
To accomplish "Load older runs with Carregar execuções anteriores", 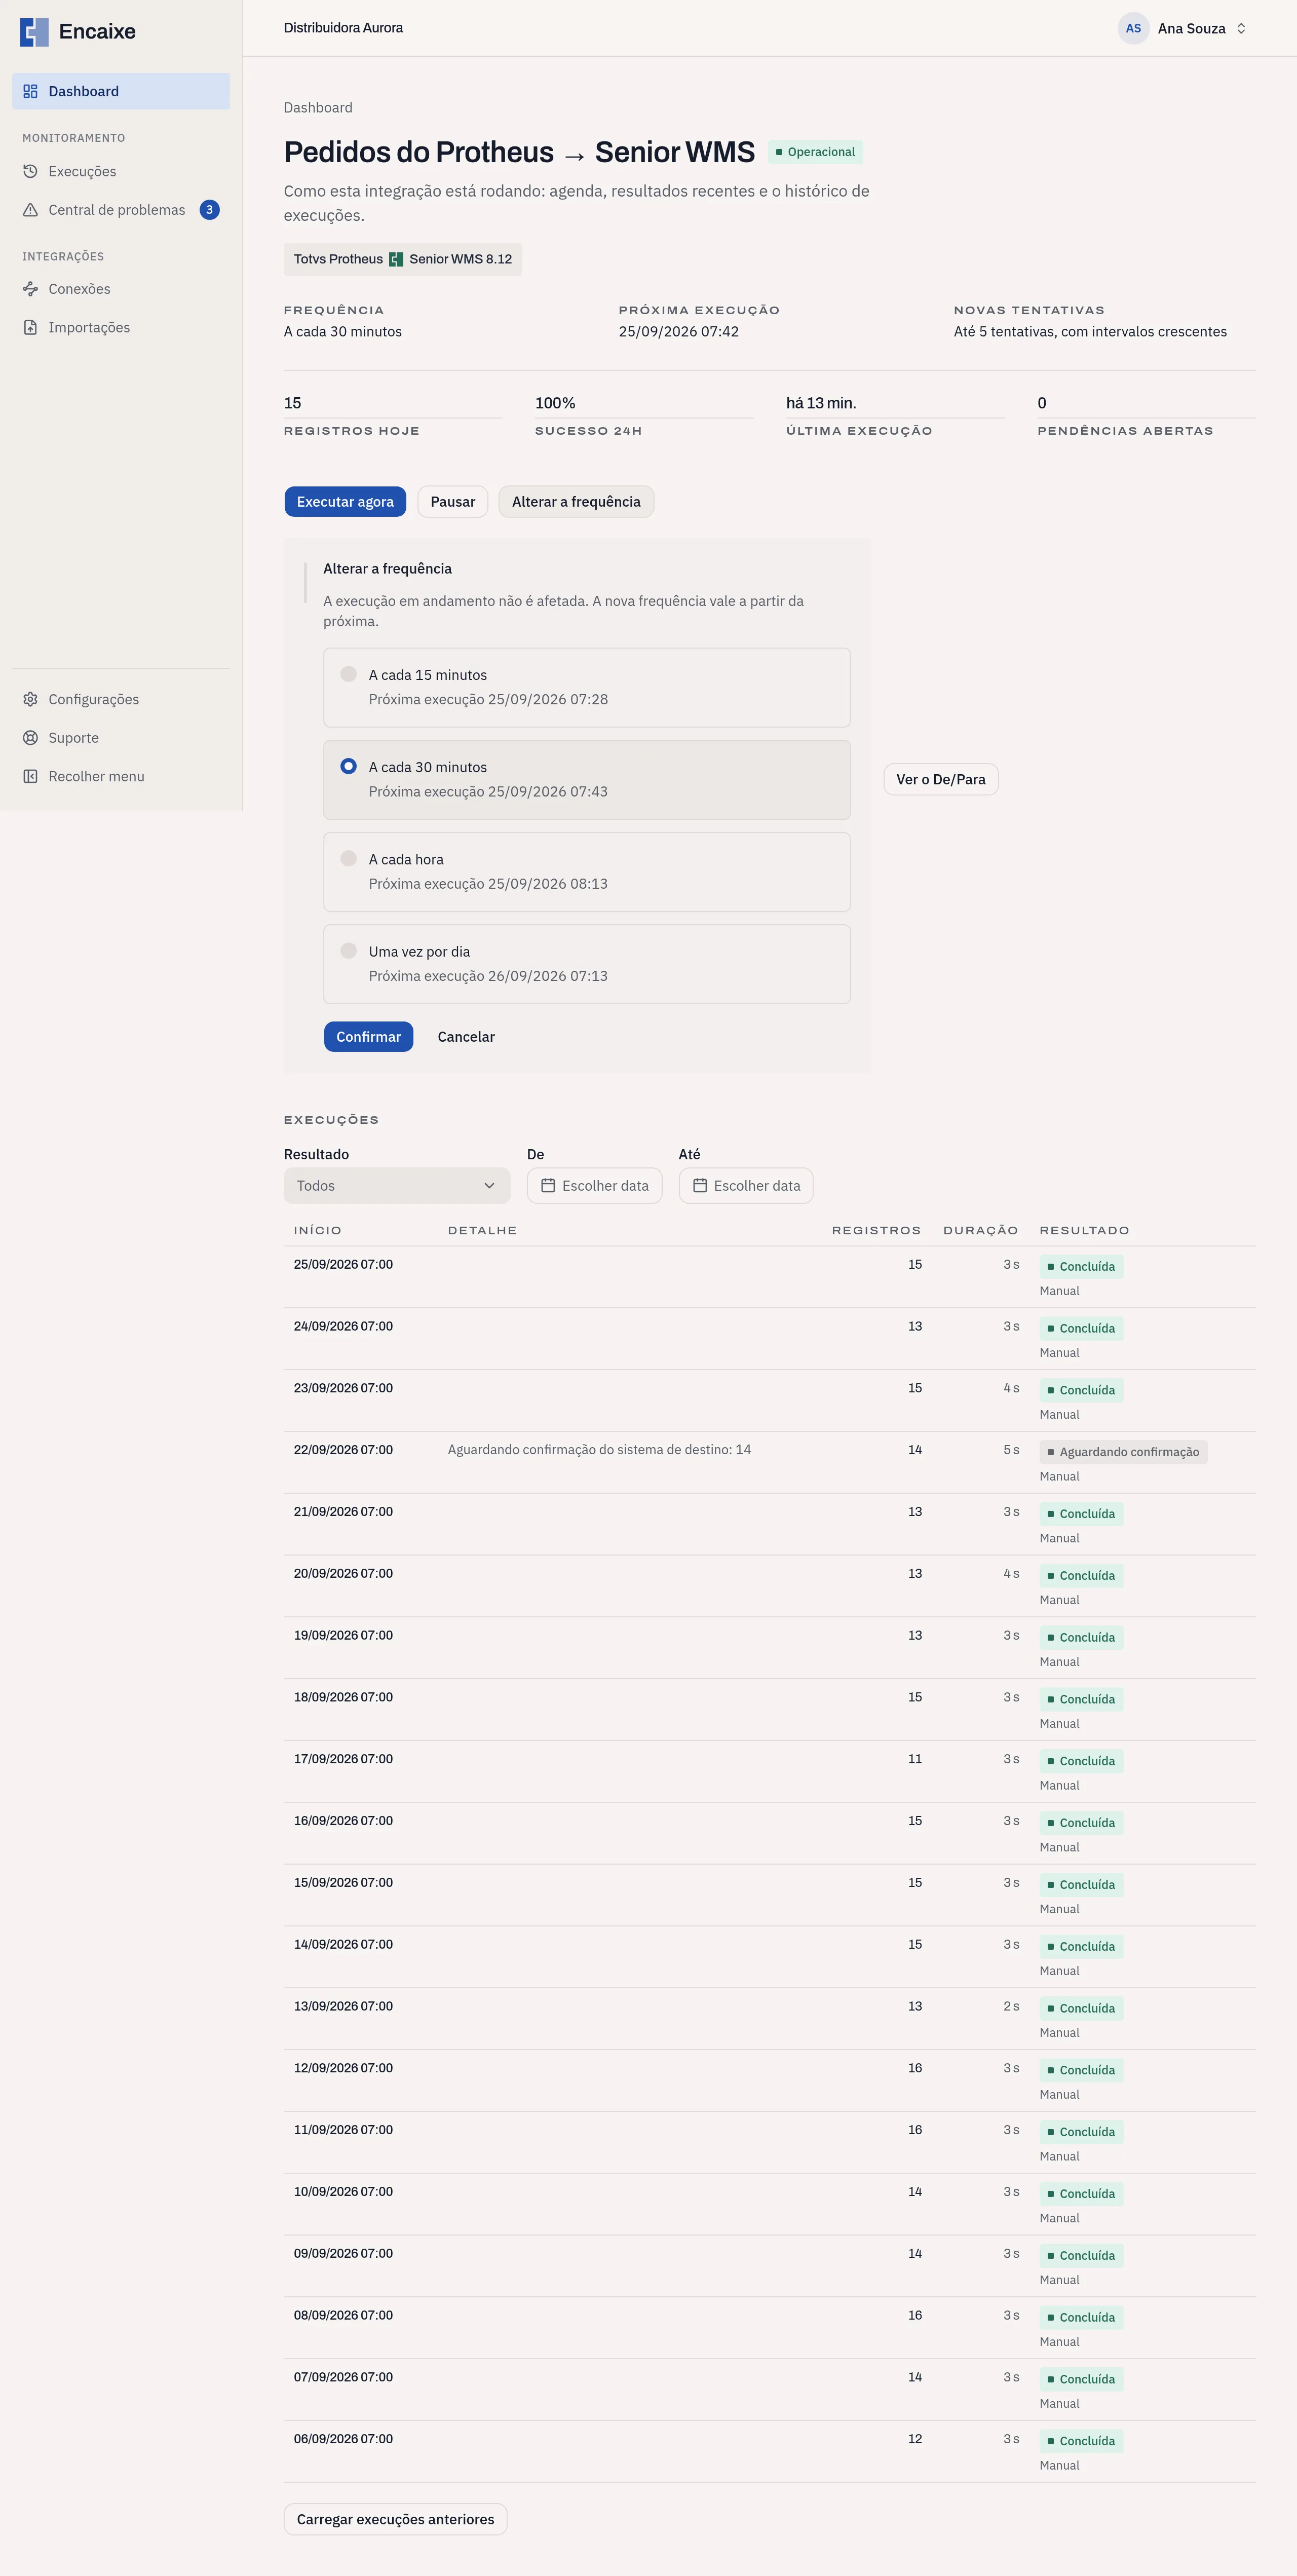I will coord(395,2519).
